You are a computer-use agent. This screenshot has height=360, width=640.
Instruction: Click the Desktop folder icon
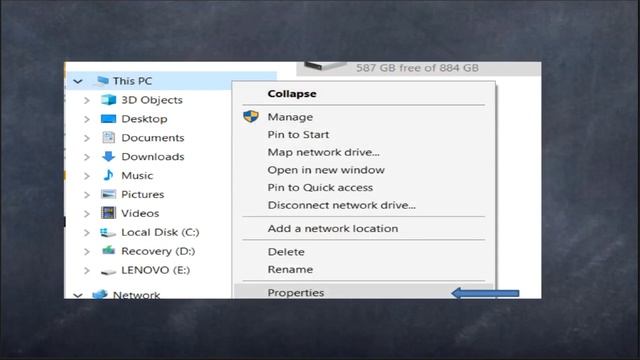click(x=108, y=119)
